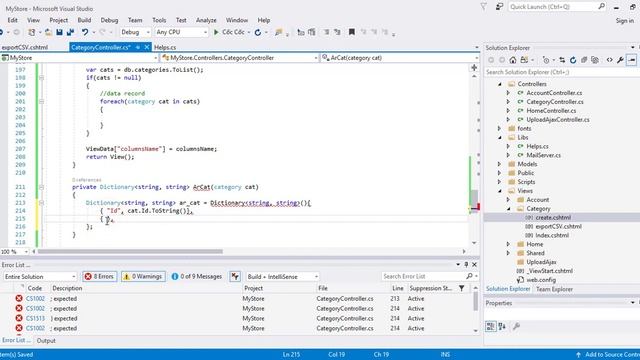Viewport: 640px width, 360px height.
Task: Click the Find in Files icon
Action: pyautogui.click(x=278, y=32)
